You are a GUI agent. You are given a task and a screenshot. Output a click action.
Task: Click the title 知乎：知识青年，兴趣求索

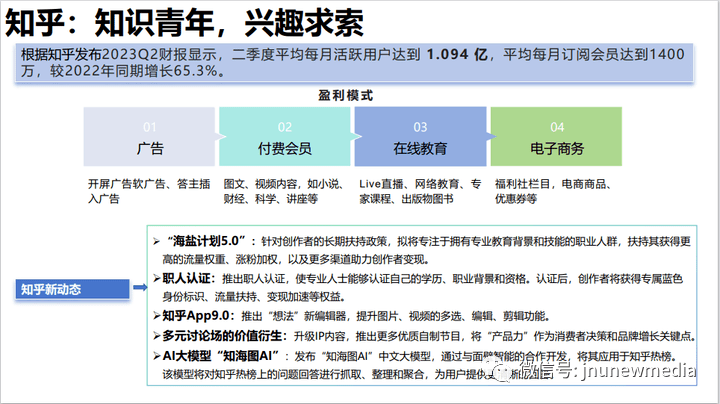point(184,22)
